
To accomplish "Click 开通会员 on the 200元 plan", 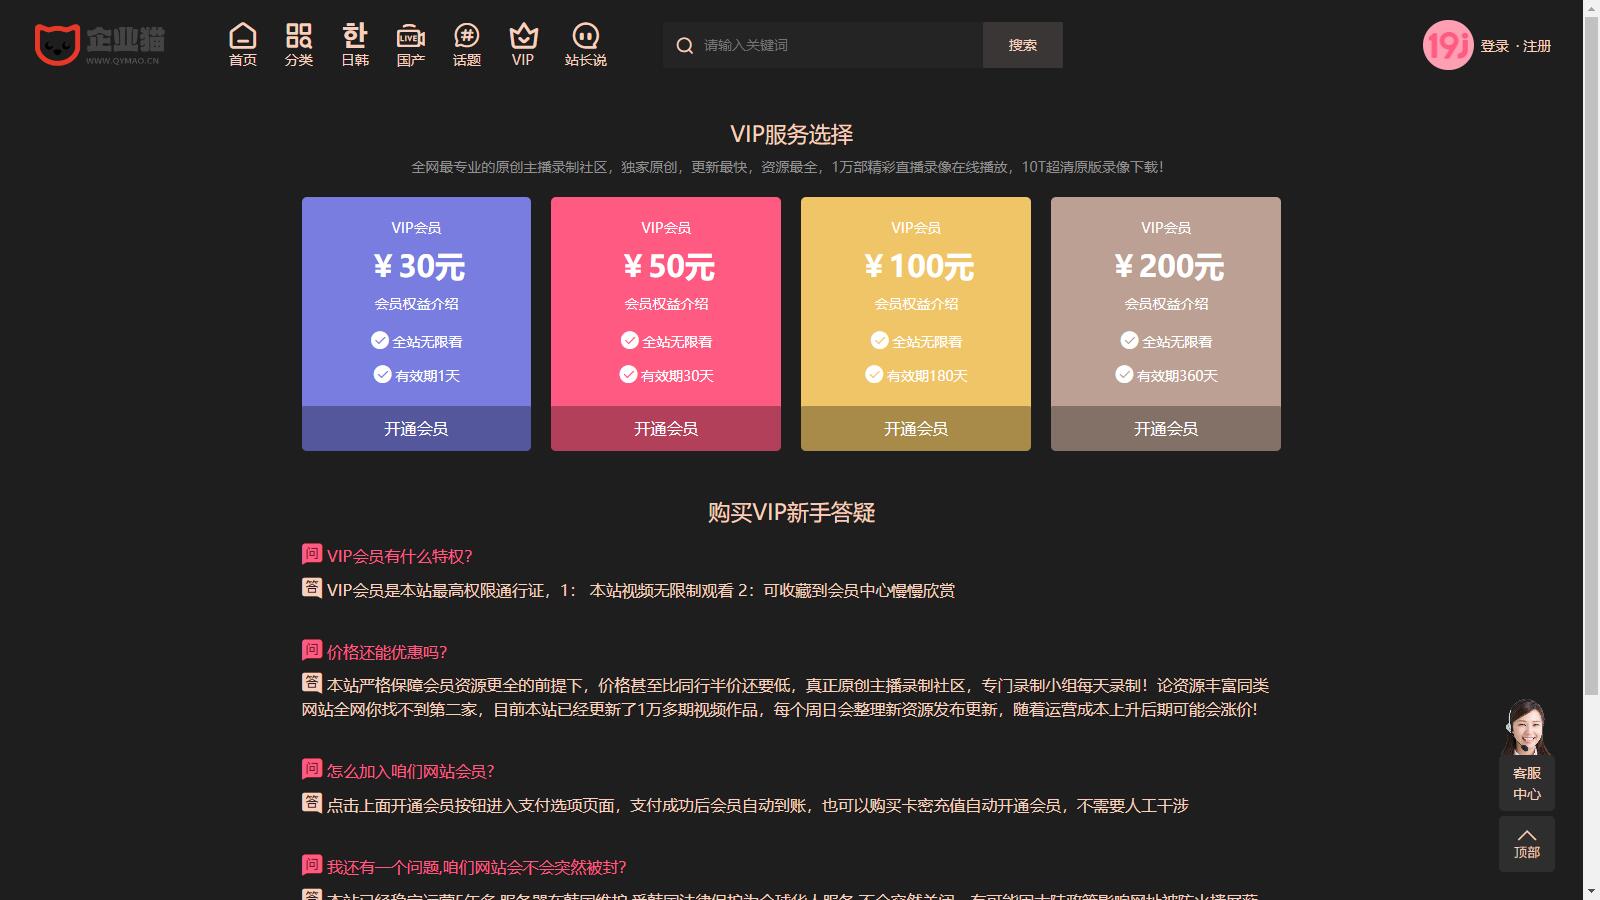I will coord(1165,428).
